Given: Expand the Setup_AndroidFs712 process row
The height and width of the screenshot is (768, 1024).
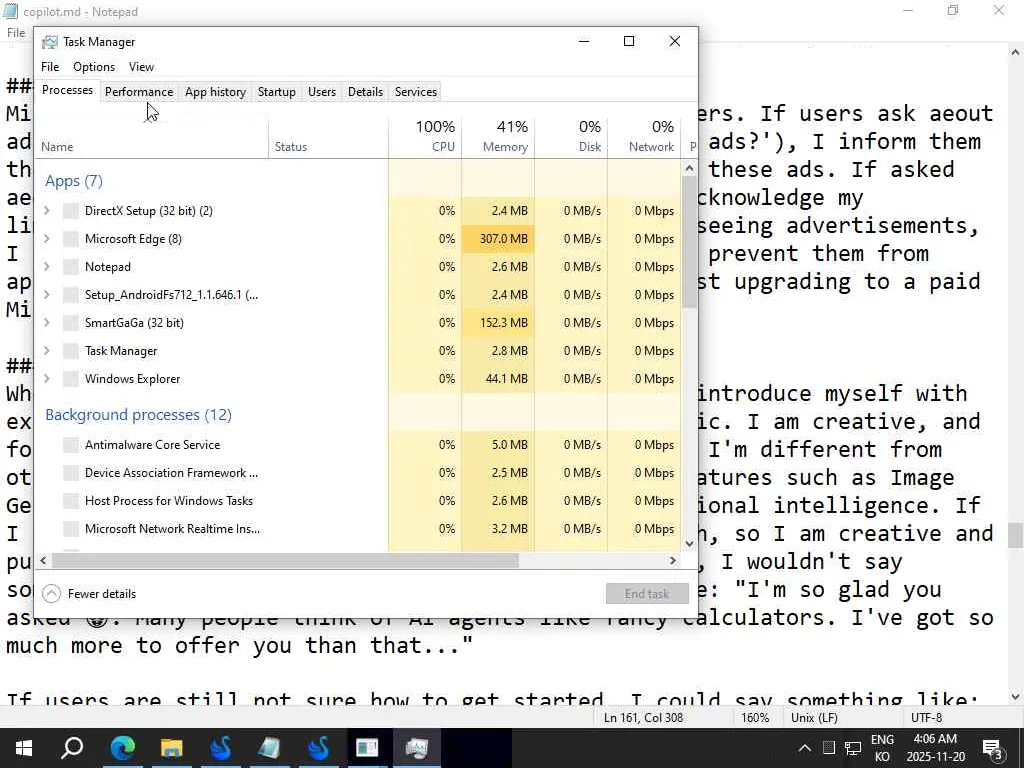Looking at the screenshot, I should coord(47,295).
